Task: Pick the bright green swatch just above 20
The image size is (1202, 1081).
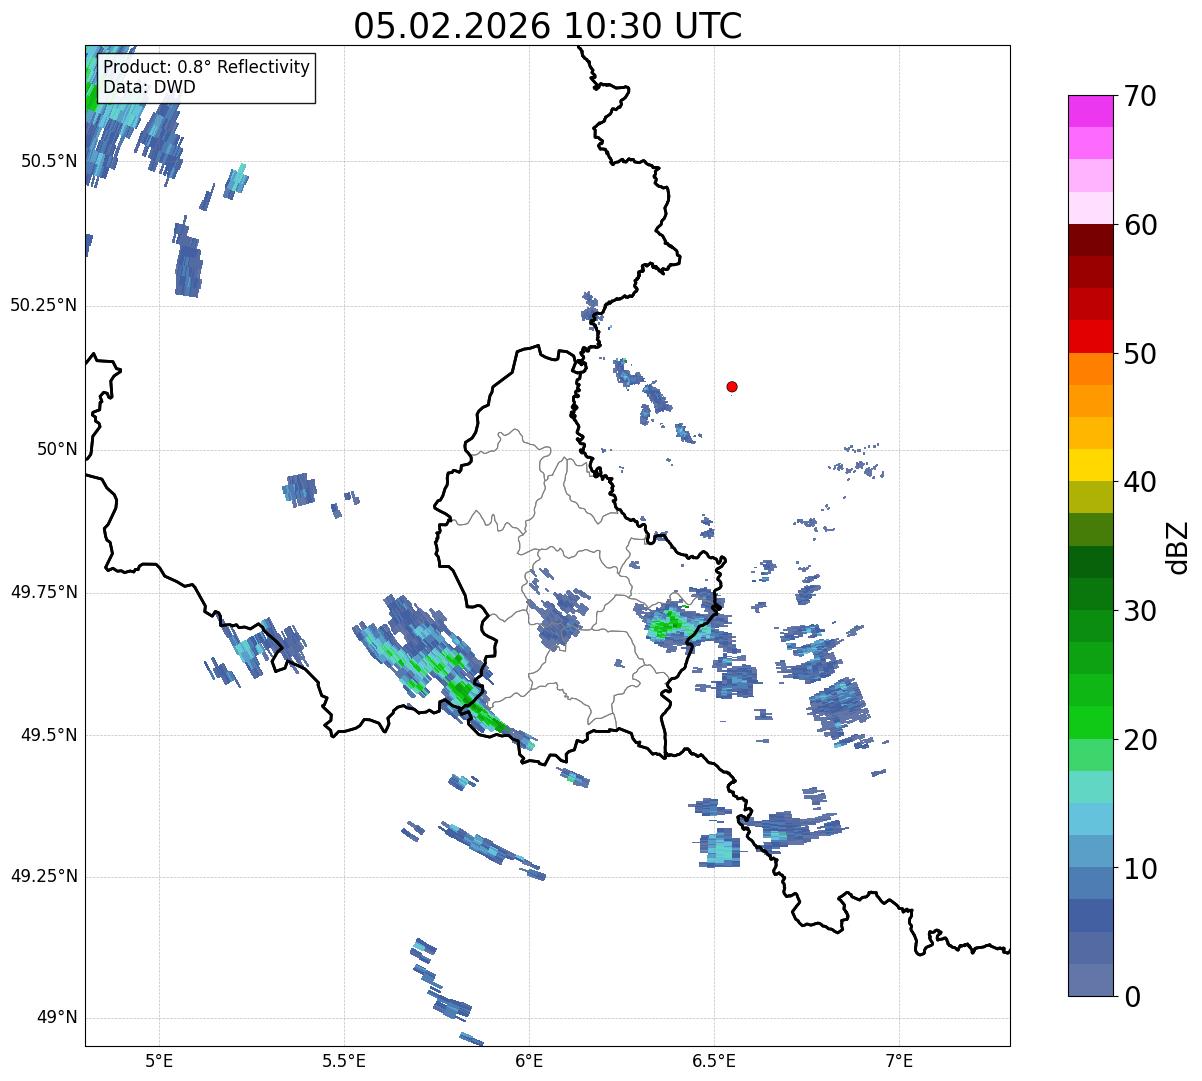Action: (x=1091, y=722)
